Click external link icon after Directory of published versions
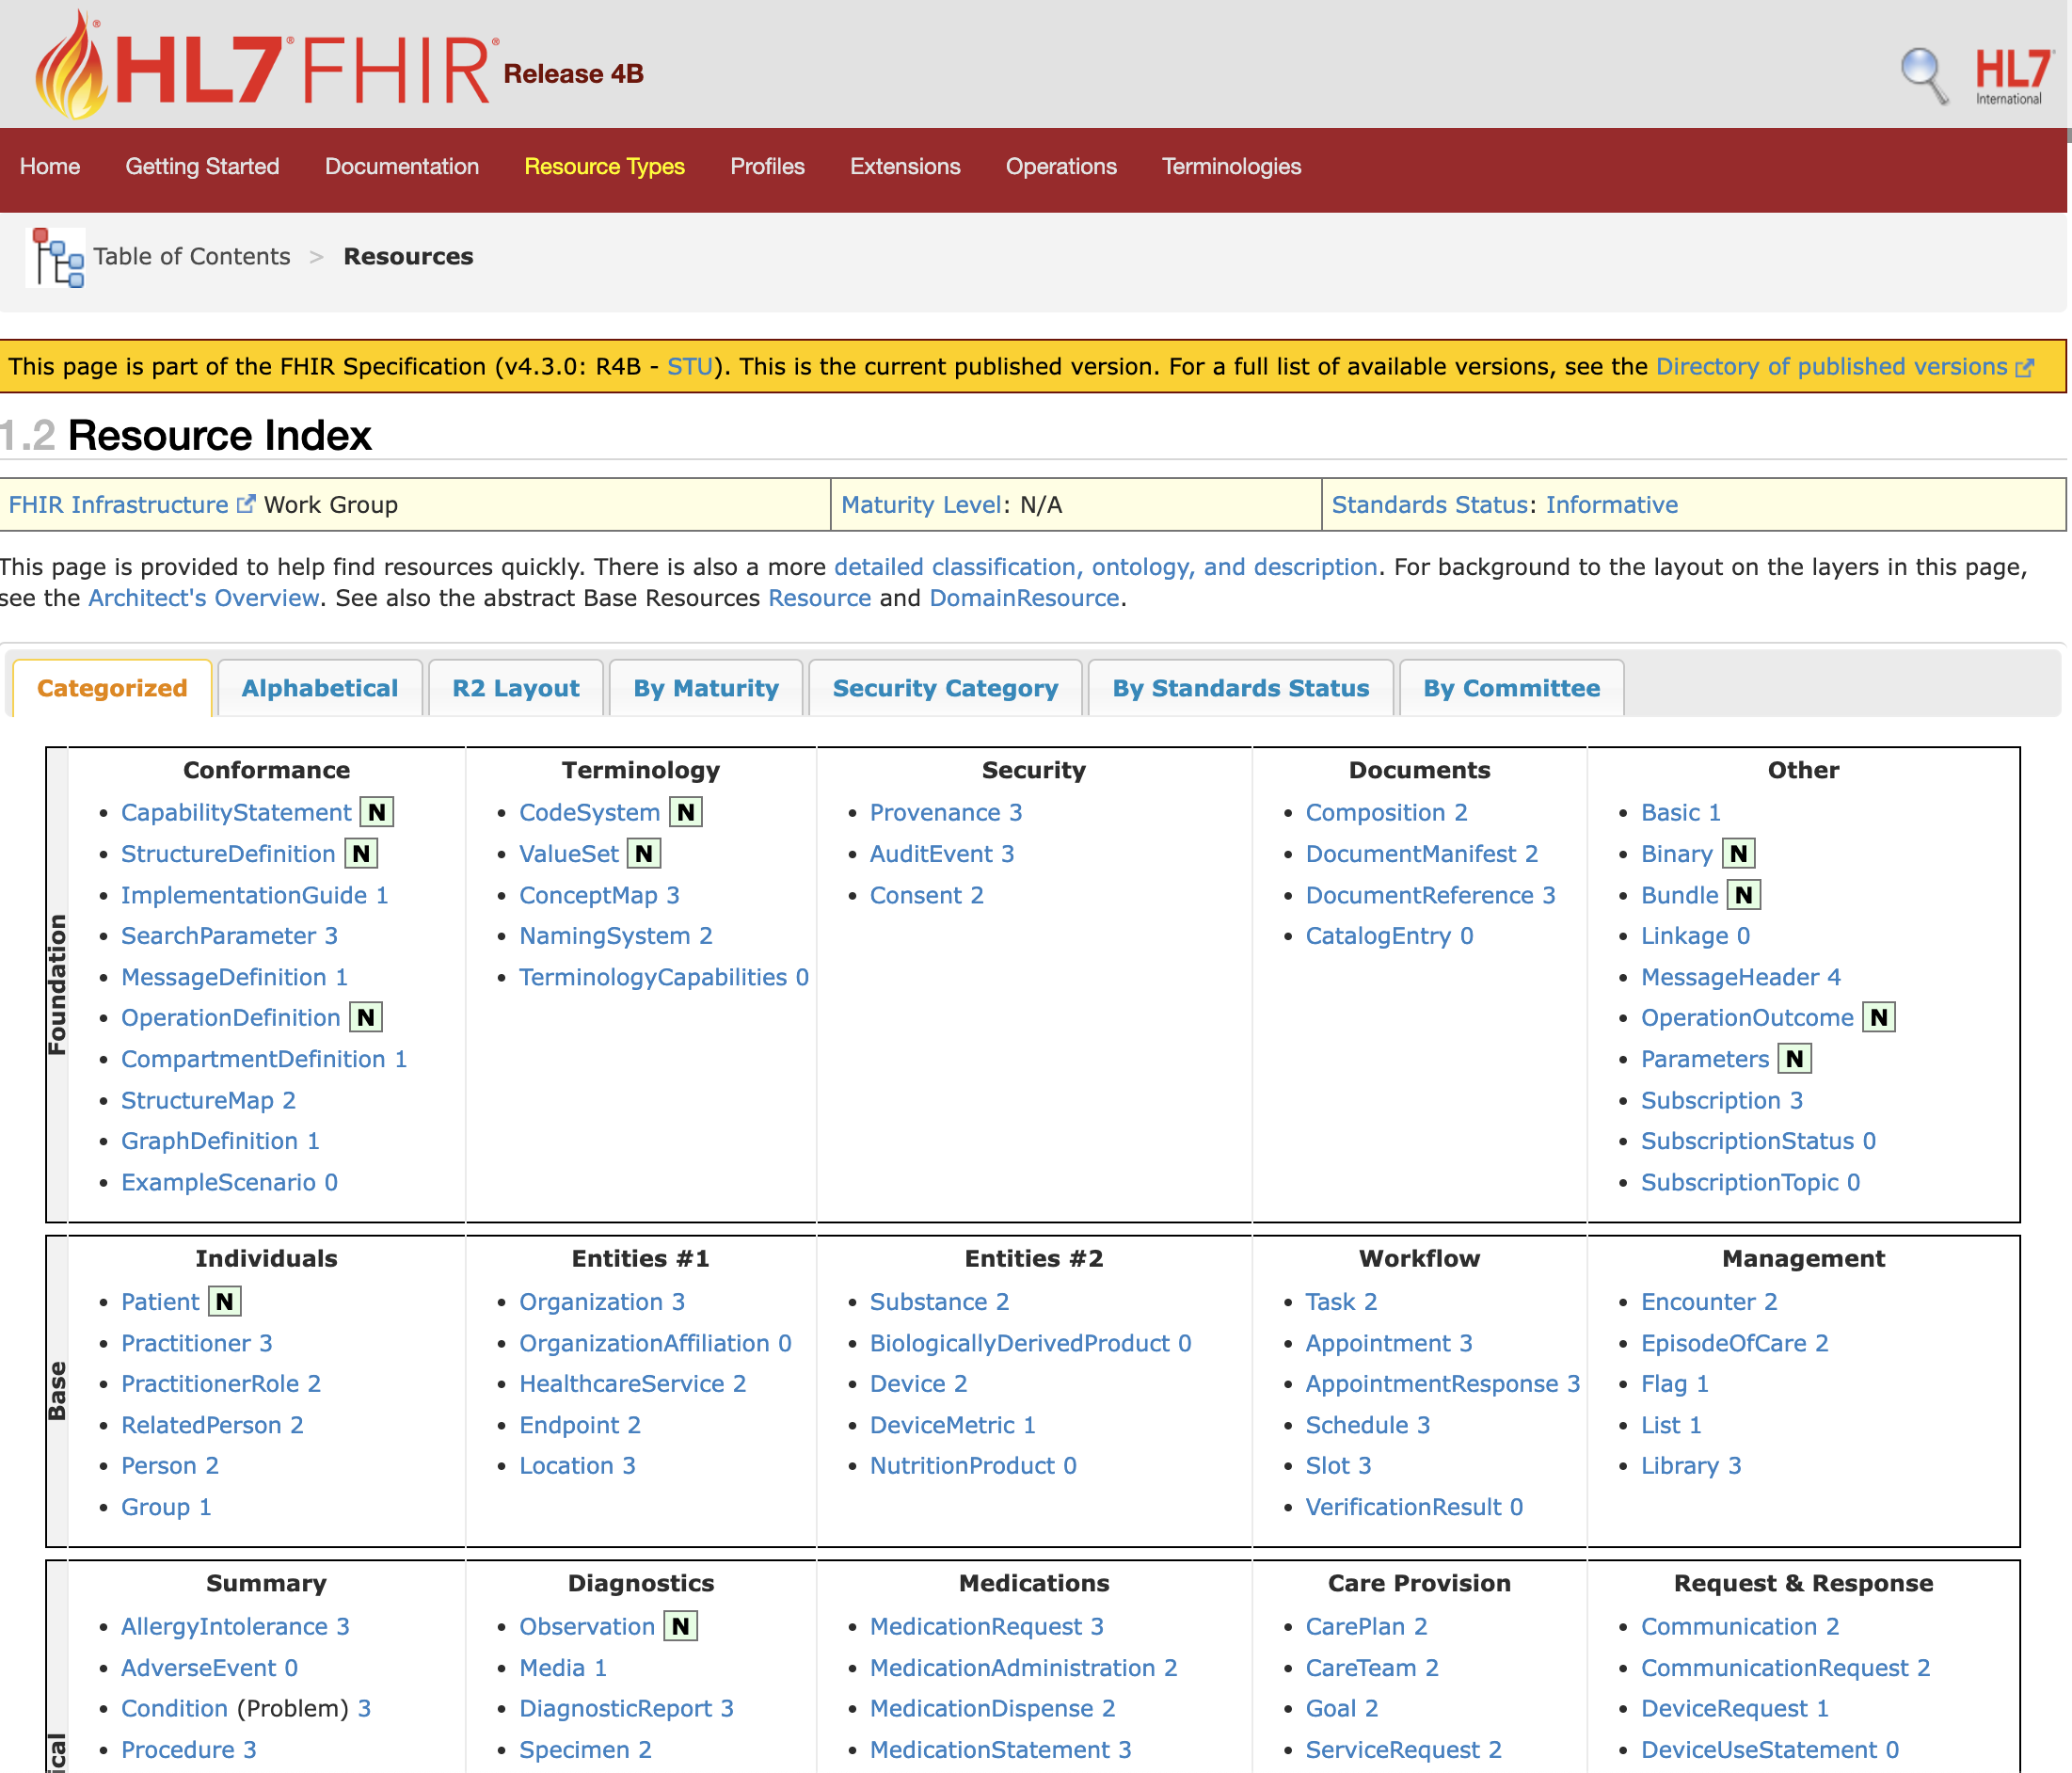This screenshot has height=1773, width=2072. [2026, 367]
